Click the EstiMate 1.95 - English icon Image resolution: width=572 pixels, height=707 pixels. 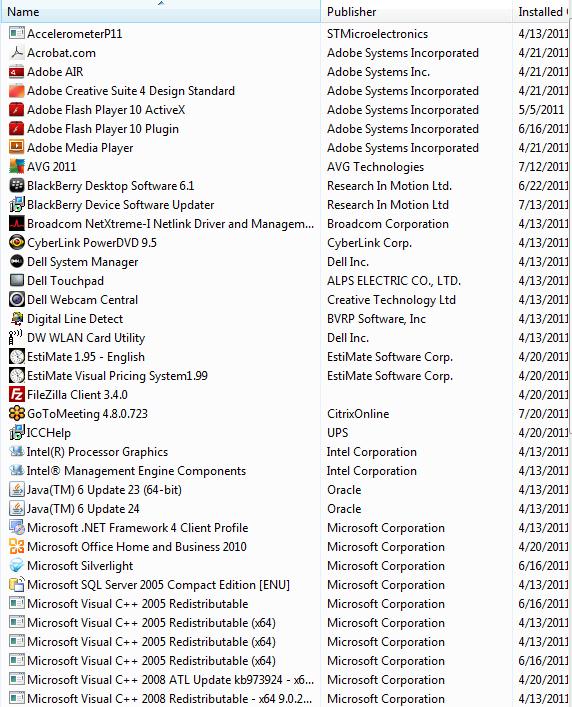click(x=17, y=356)
